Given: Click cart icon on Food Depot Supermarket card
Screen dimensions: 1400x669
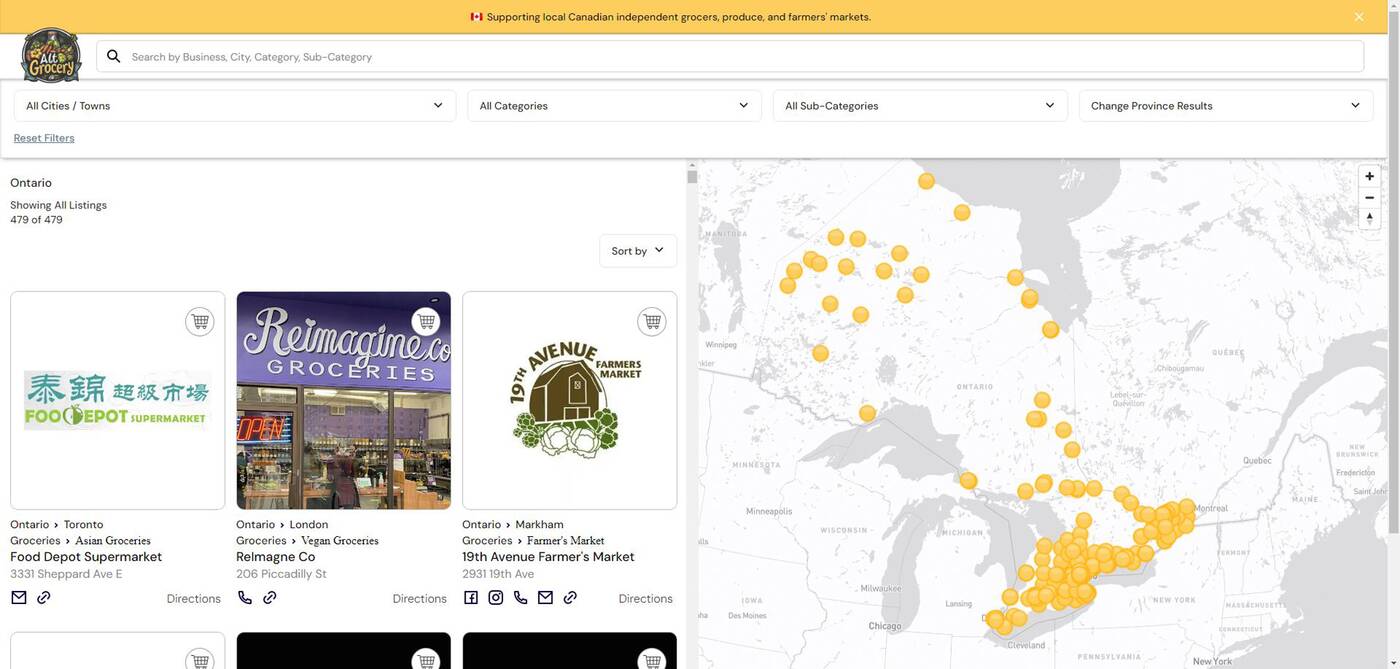Looking at the screenshot, I should click(200, 322).
